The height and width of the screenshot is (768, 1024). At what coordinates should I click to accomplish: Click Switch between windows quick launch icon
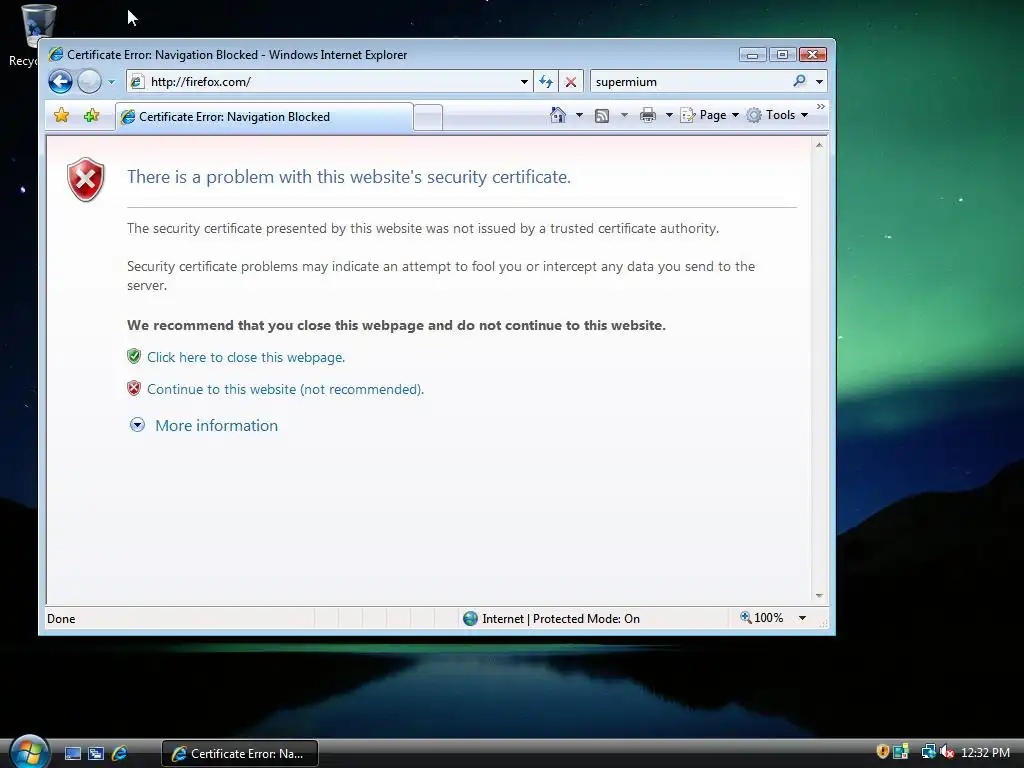[96, 754]
